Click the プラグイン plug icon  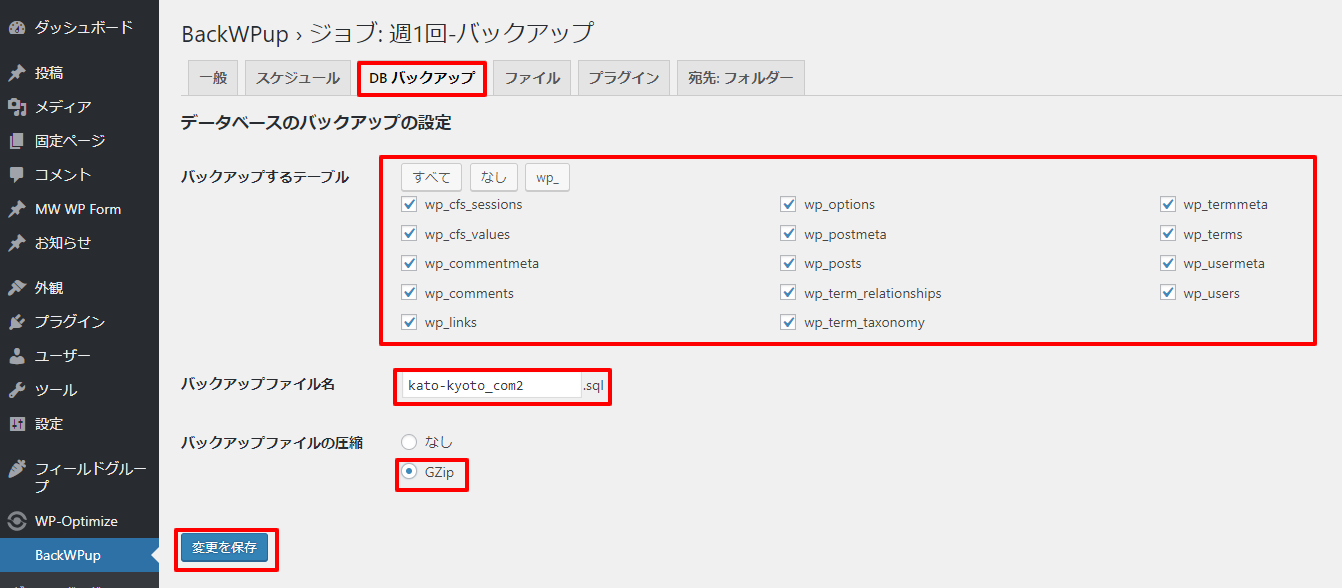click(16, 322)
